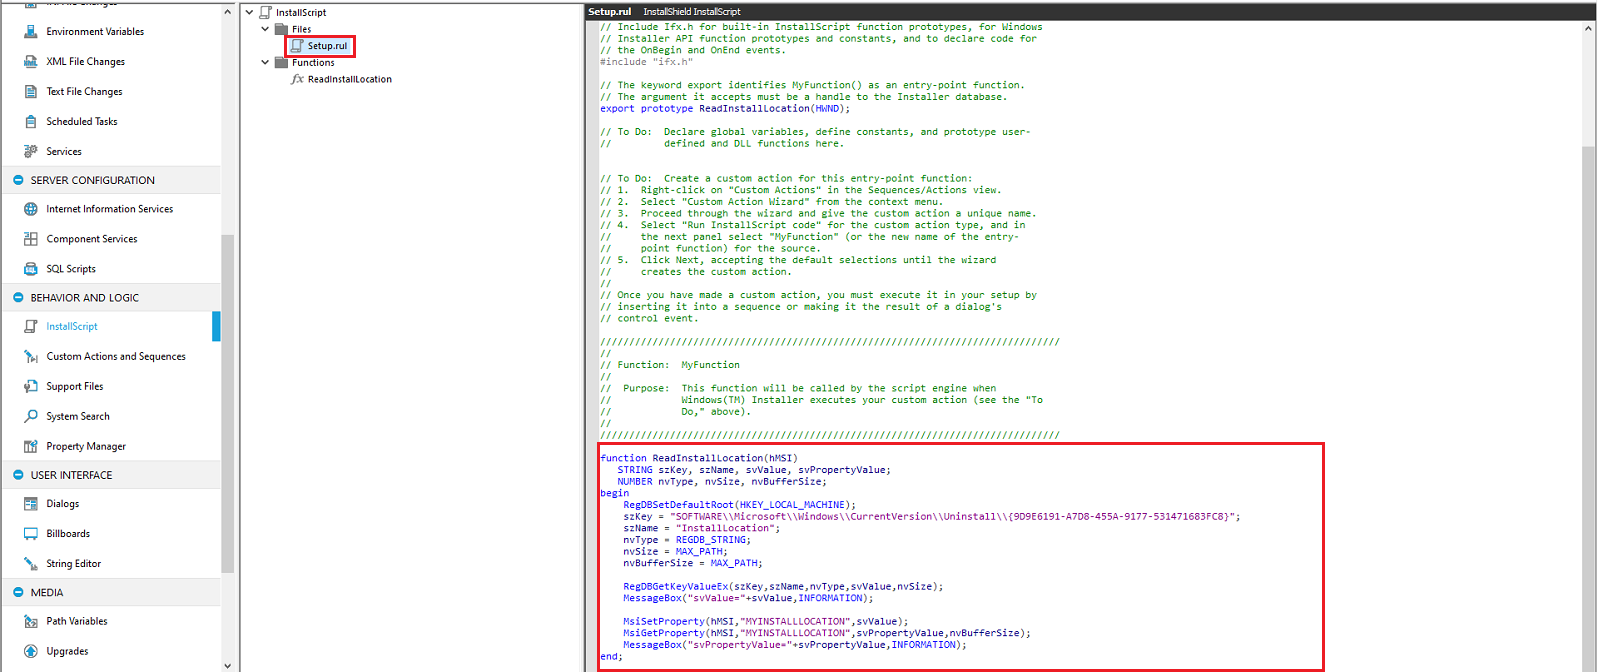
Task: Open the XML File Changes view
Action: (x=85, y=62)
